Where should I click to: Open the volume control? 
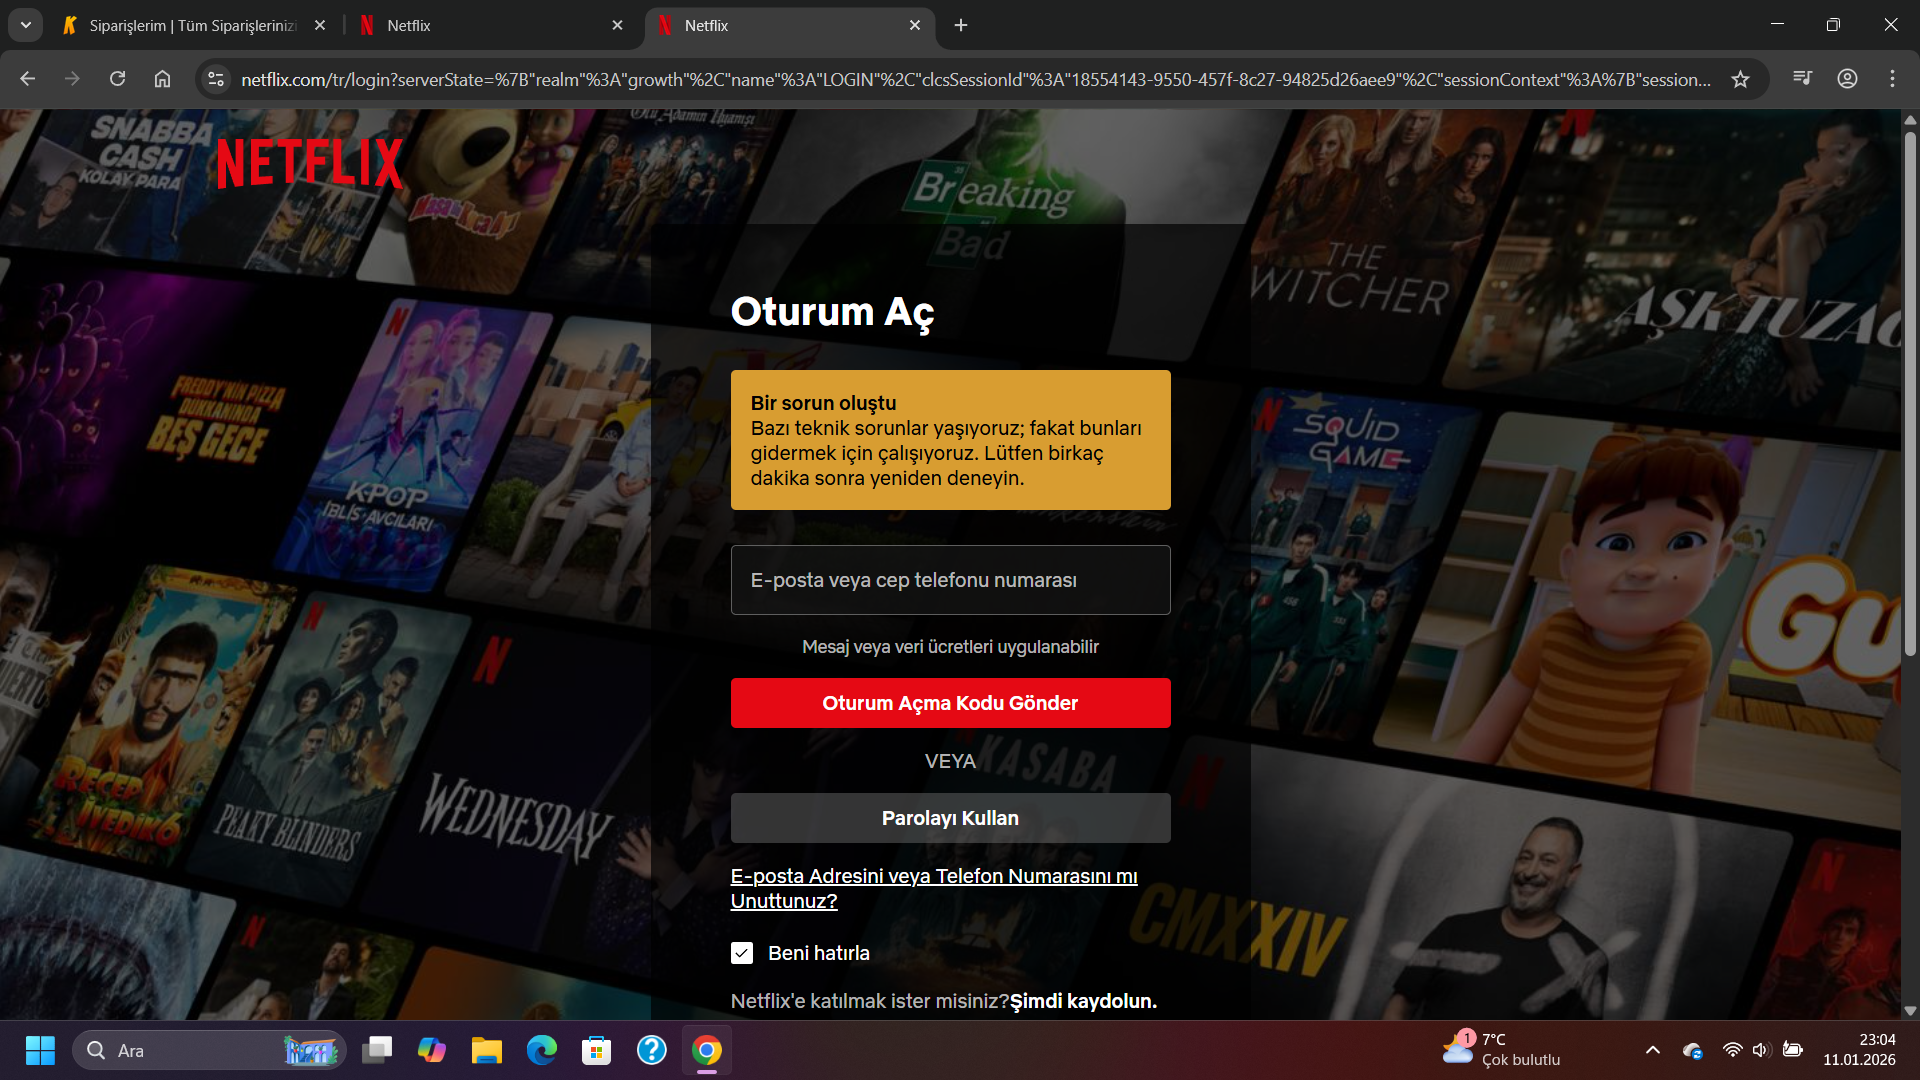1761,1050
